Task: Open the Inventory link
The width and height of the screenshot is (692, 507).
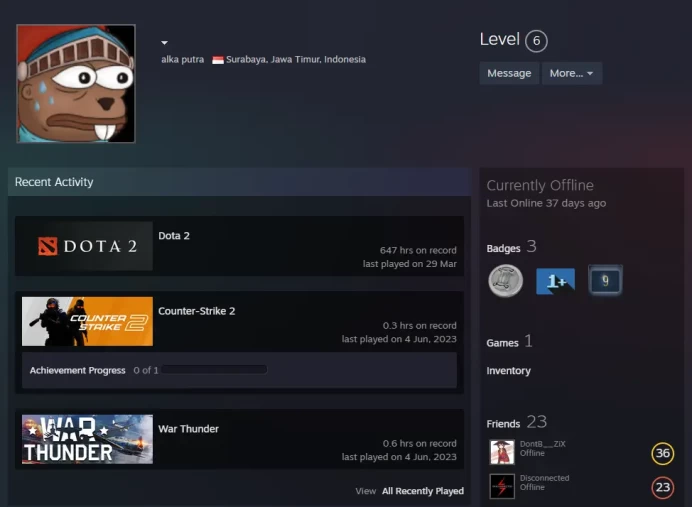Action: pyautogui.click(x=508, y=371)
